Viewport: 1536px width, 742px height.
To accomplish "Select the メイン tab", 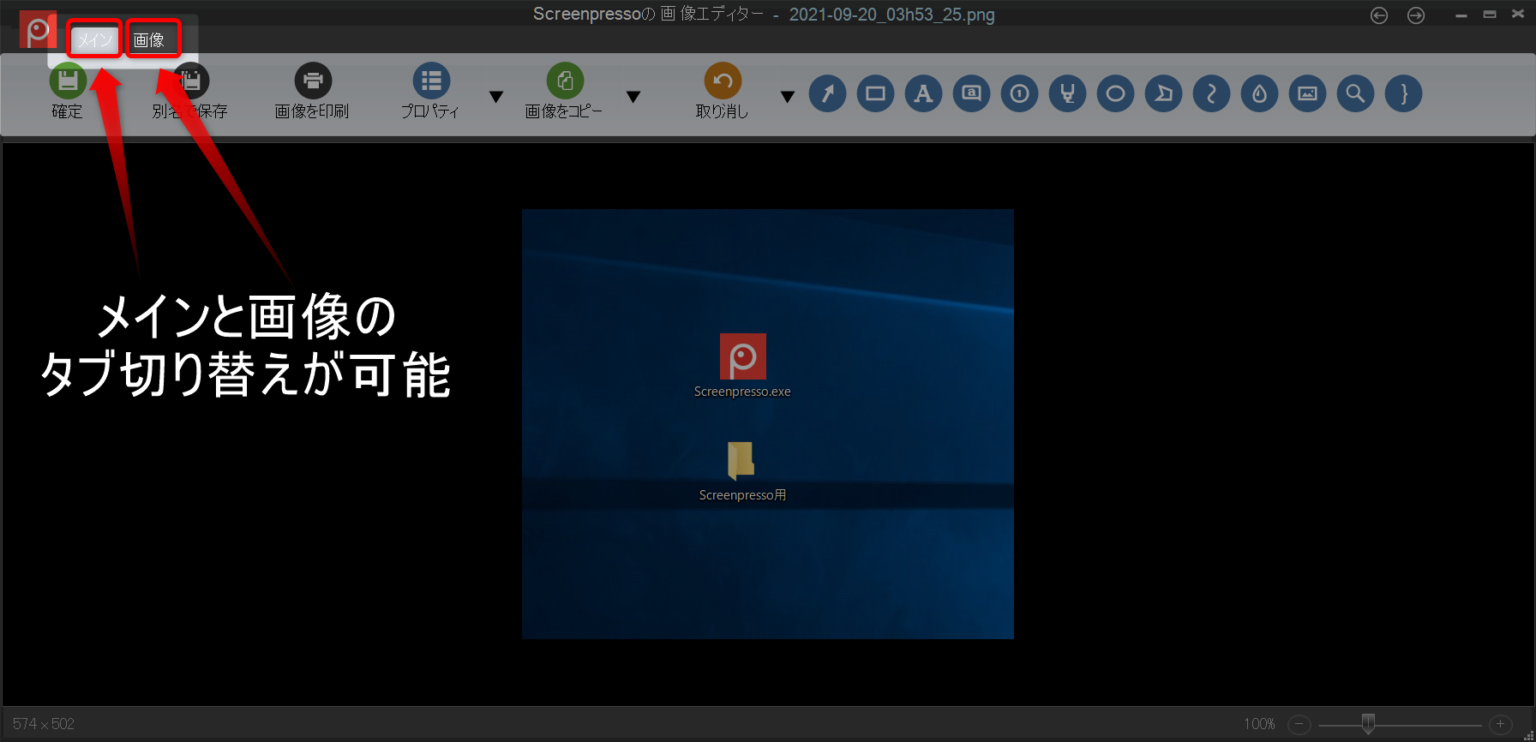I will 94,40.
